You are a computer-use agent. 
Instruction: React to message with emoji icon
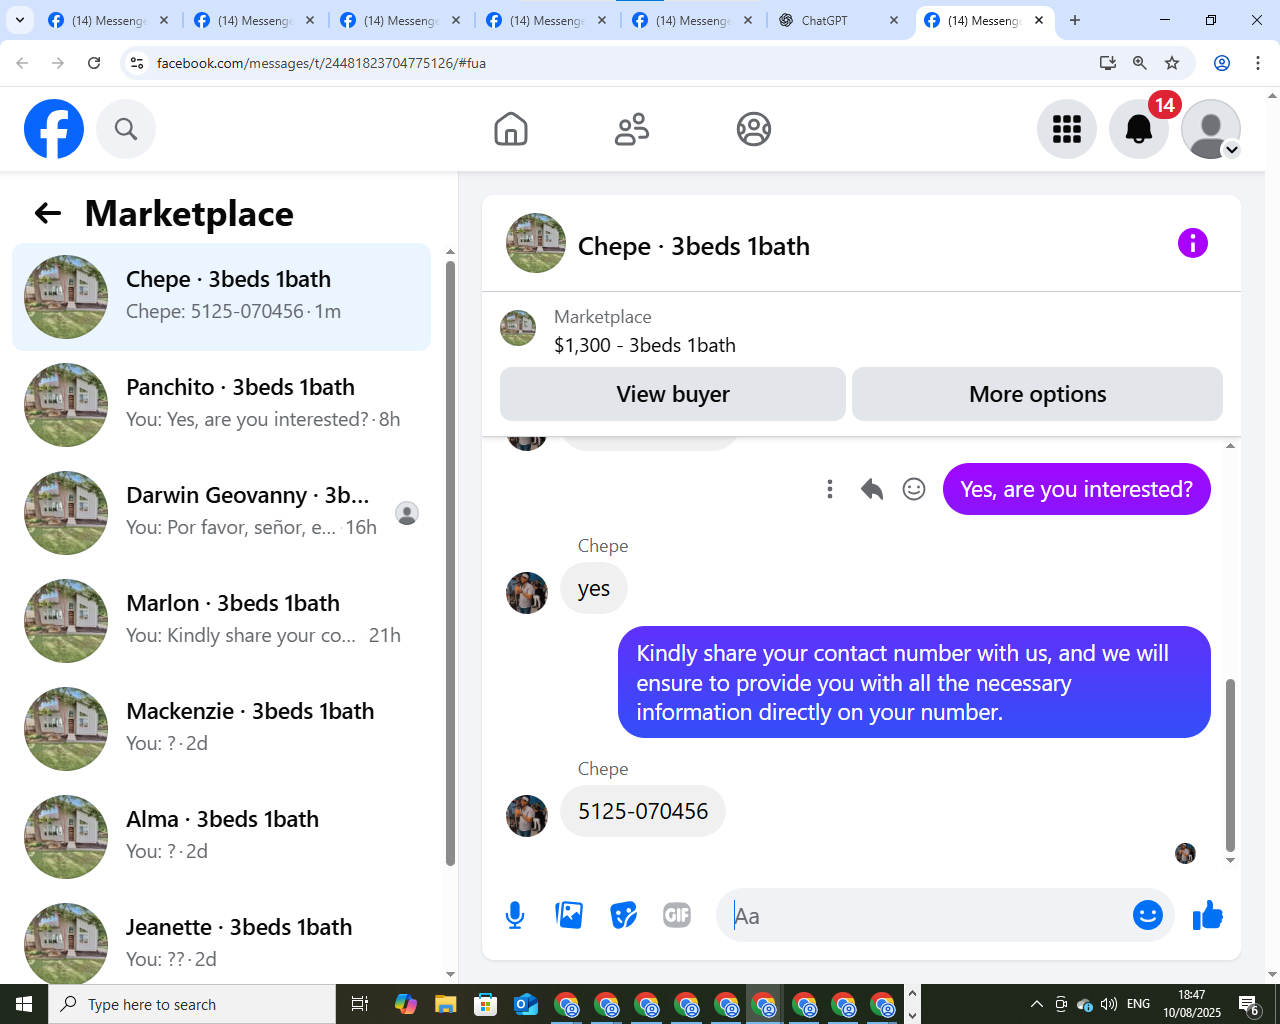pos(914,489)
